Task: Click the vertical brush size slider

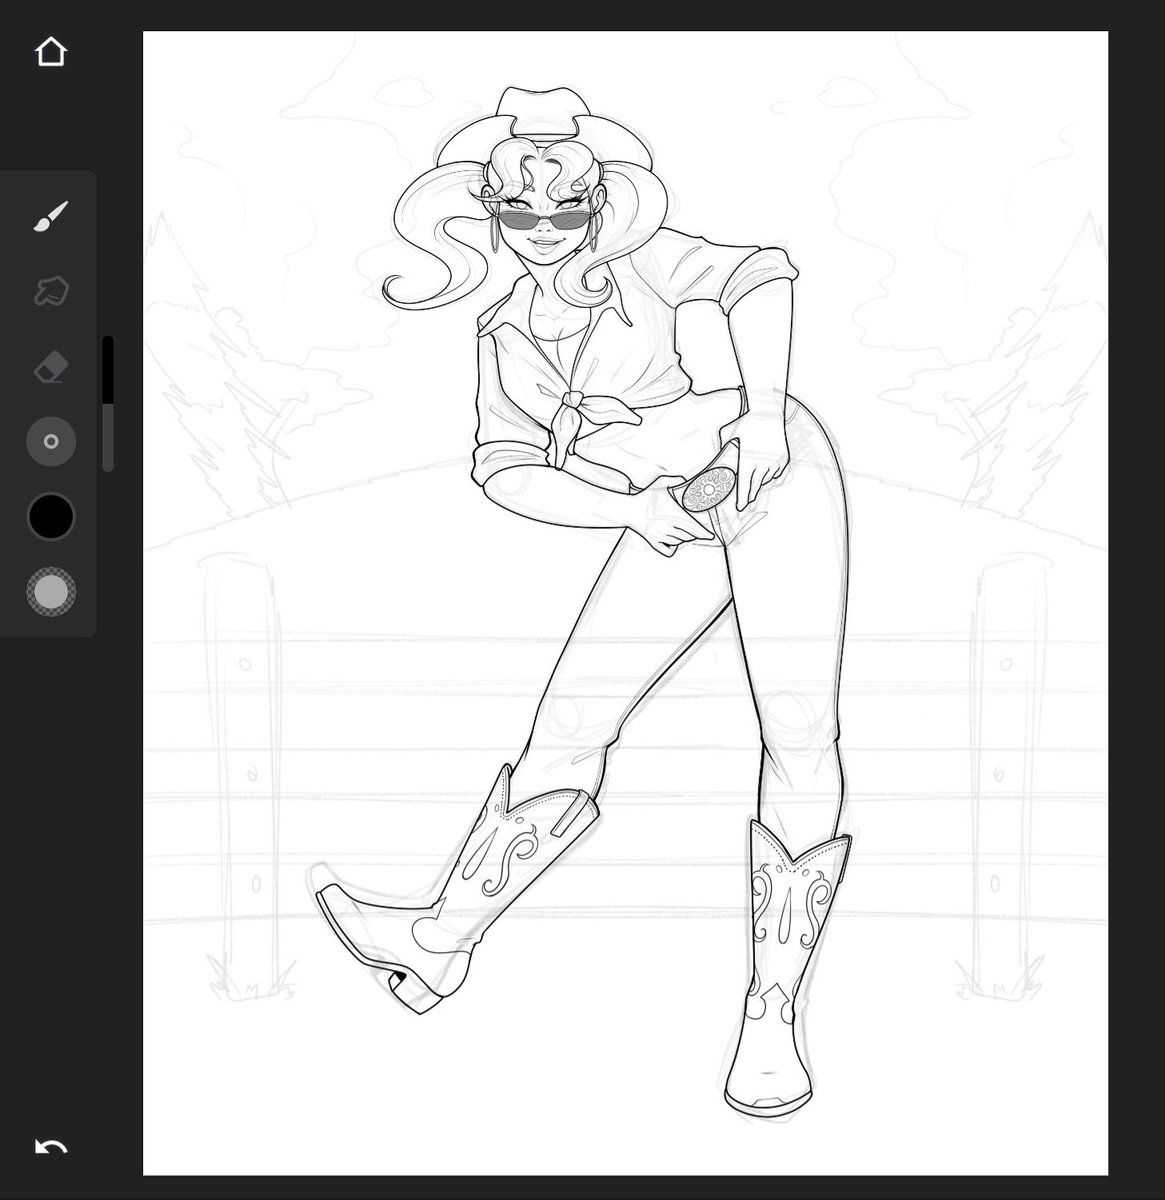Action: click(108, 403)
